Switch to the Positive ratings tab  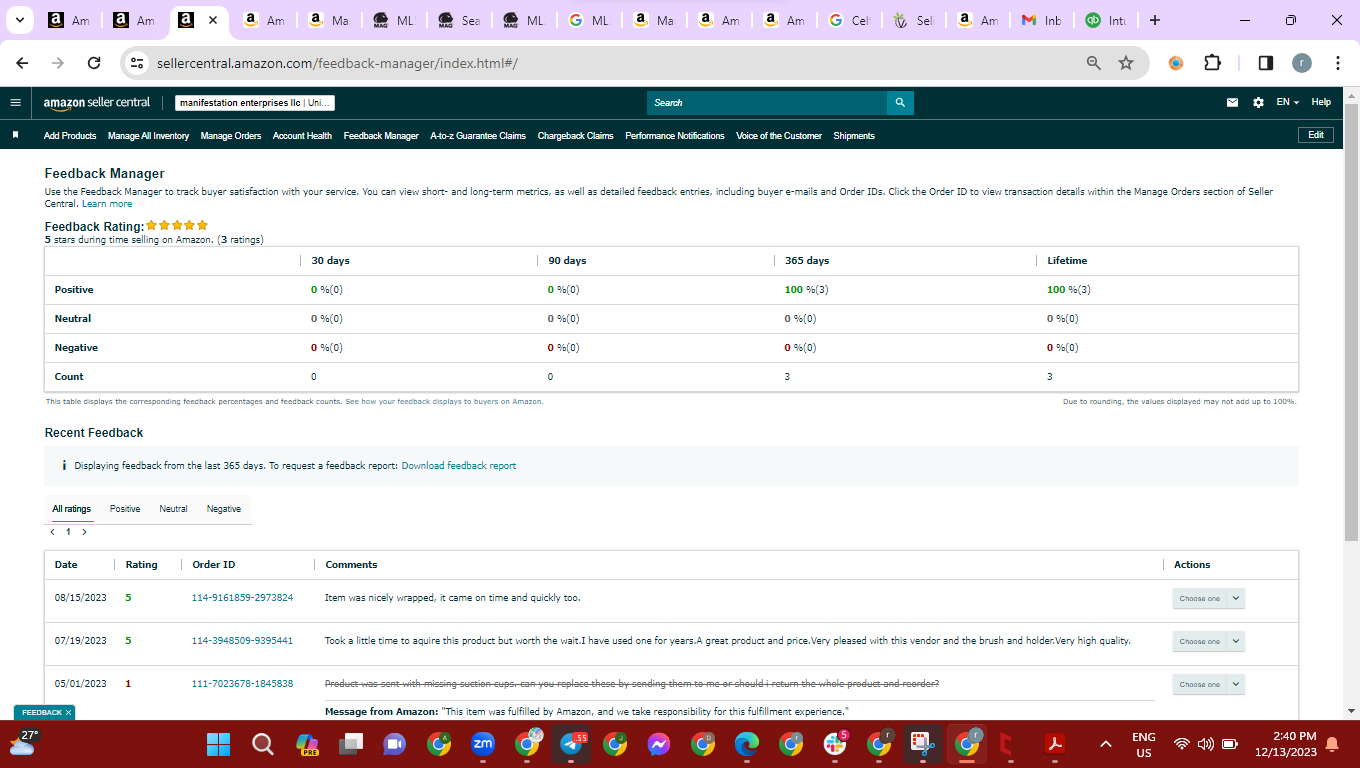coord(125,509)
